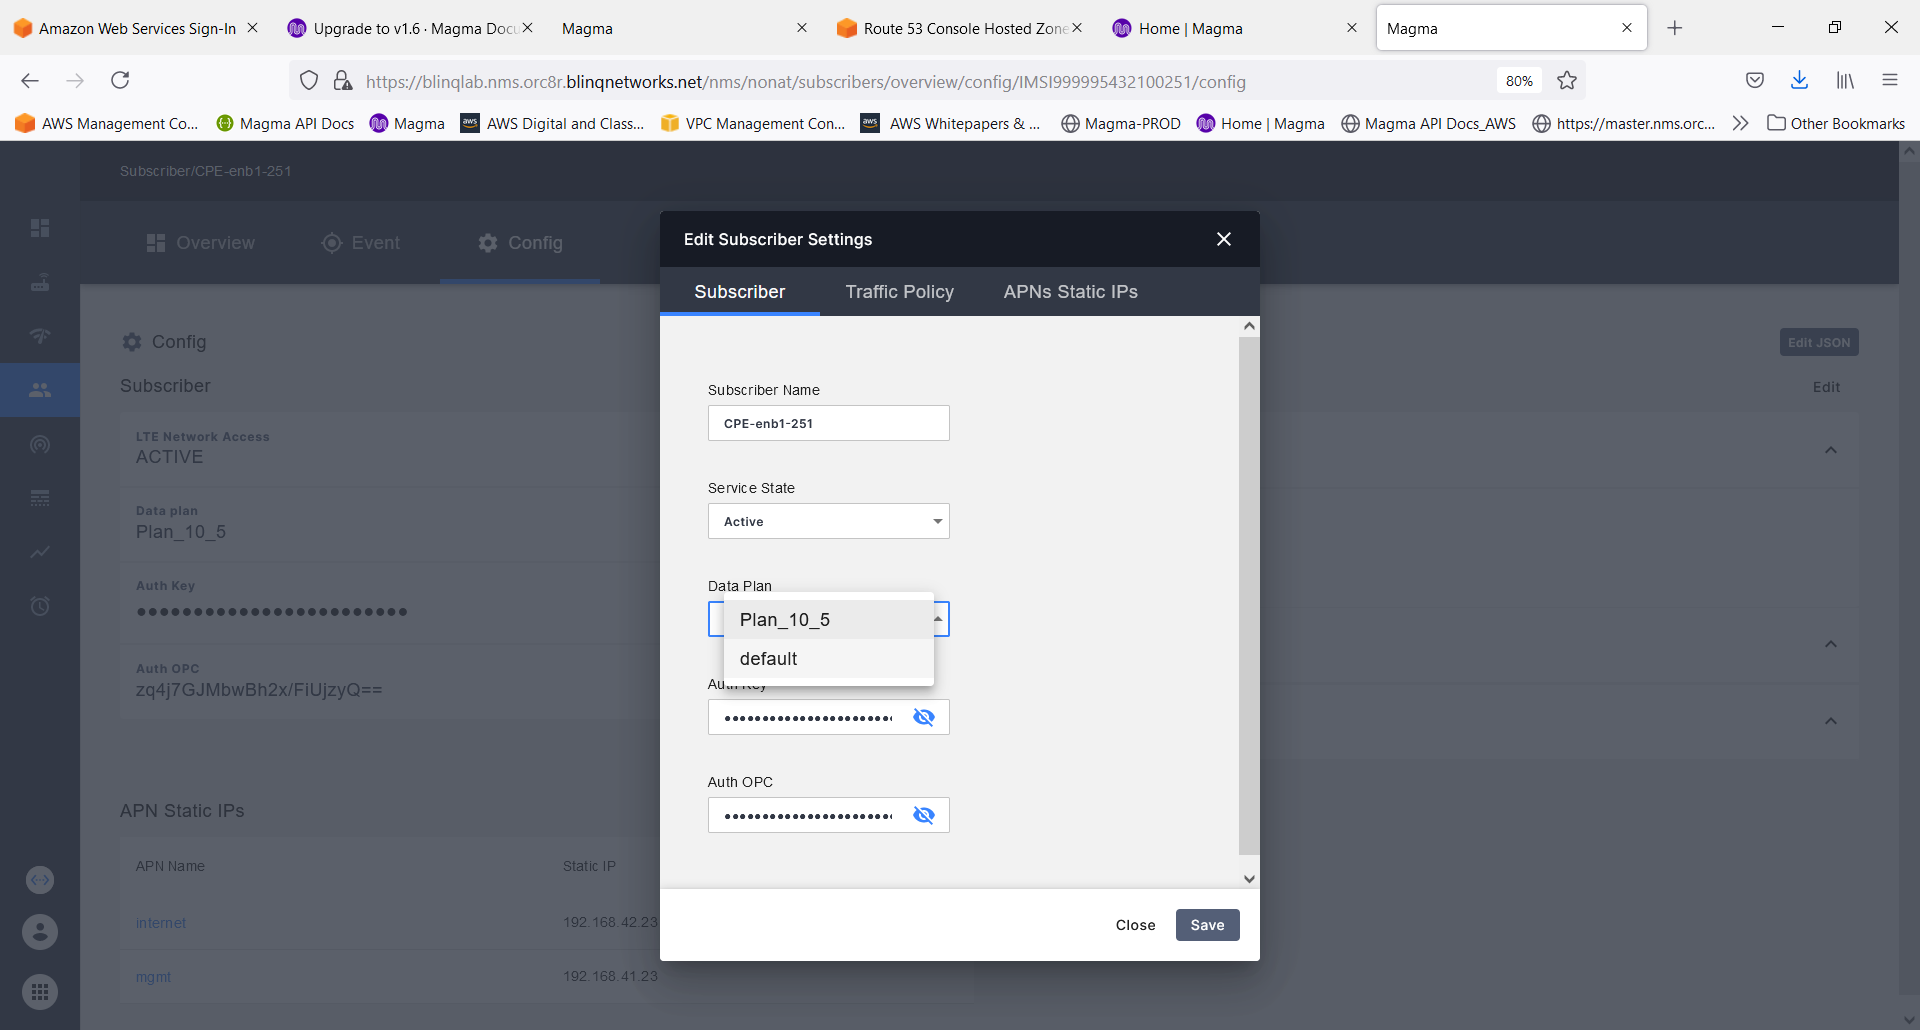Open the Dashboard sidebar icon
This screenshot has width=1920, height=1030.
click(40, 228)
